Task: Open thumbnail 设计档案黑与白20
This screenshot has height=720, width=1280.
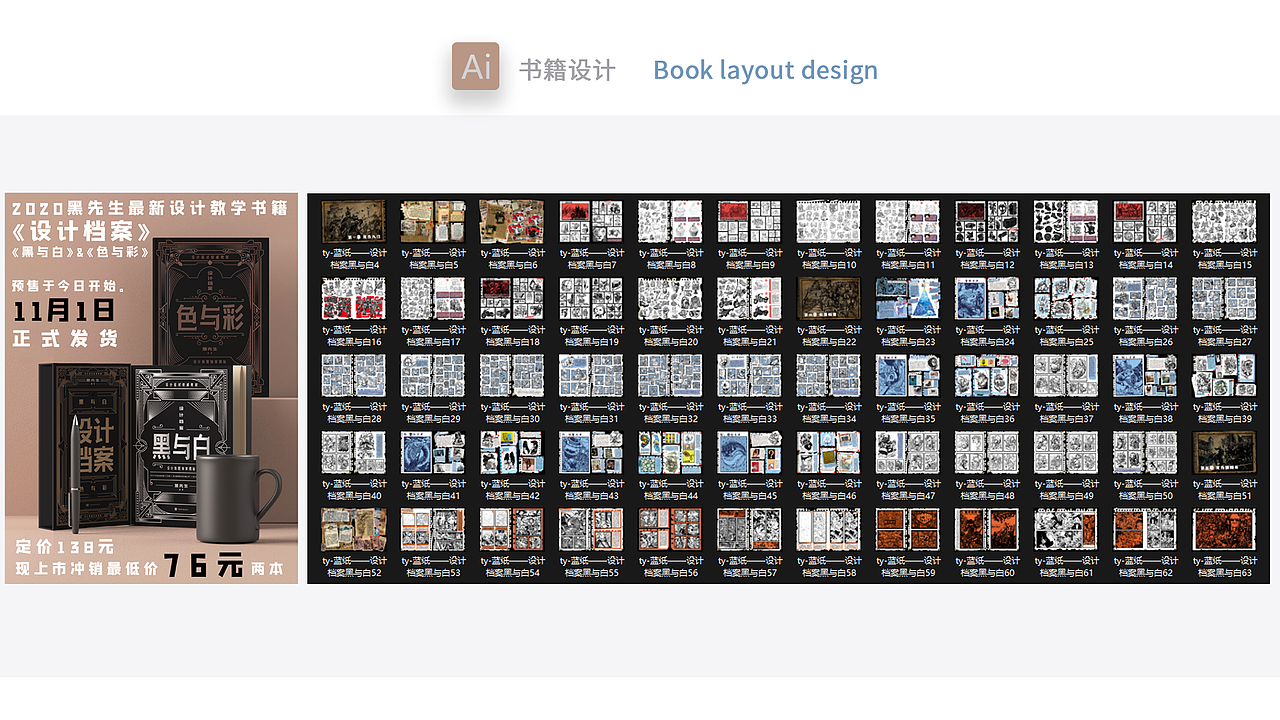Action: [x=670, y=298]
